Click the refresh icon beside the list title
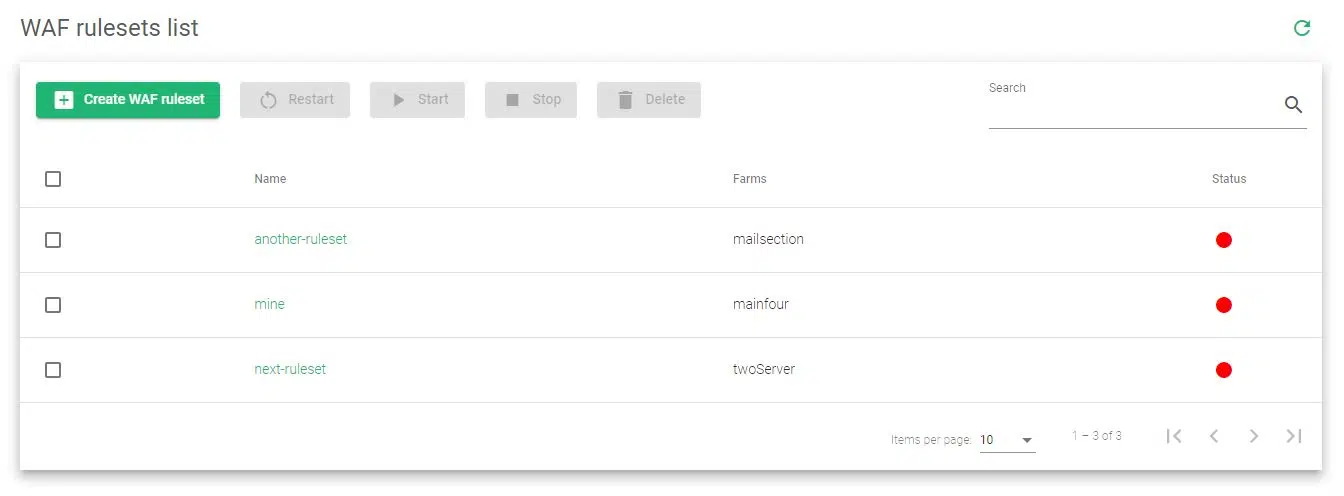 tap(1301, 28)
